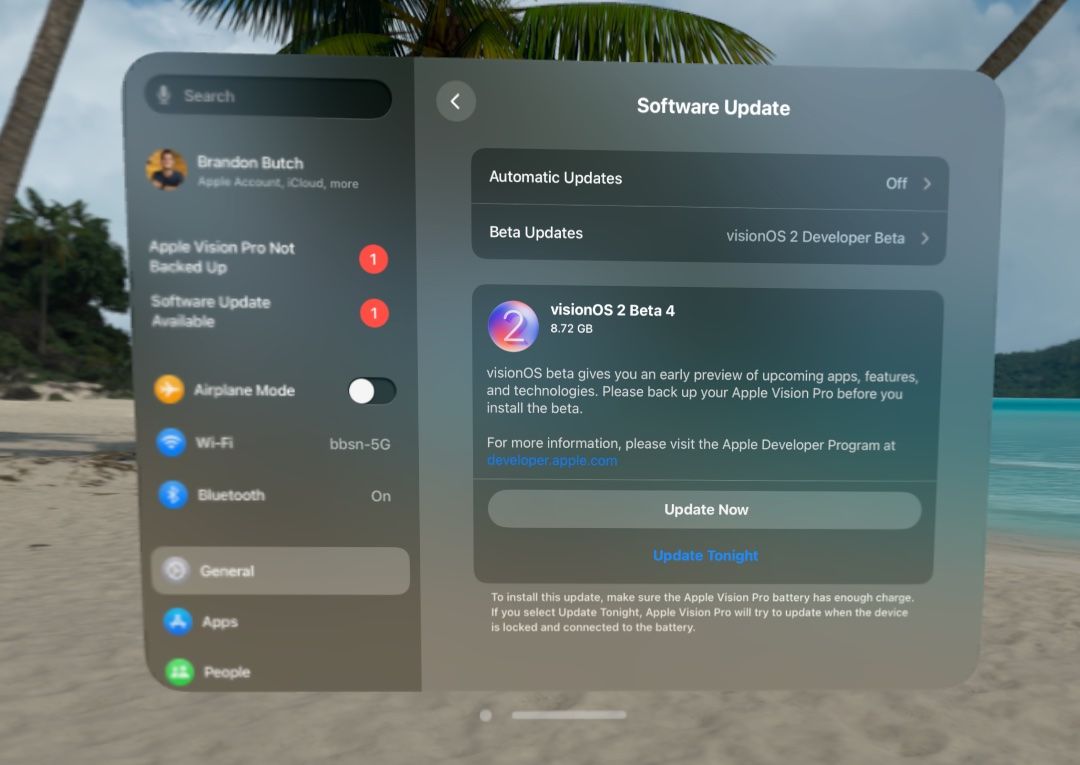Screen dimensions: 1080x765
Task: Tap the microphone icon in Search
Action: coord(164,95)
